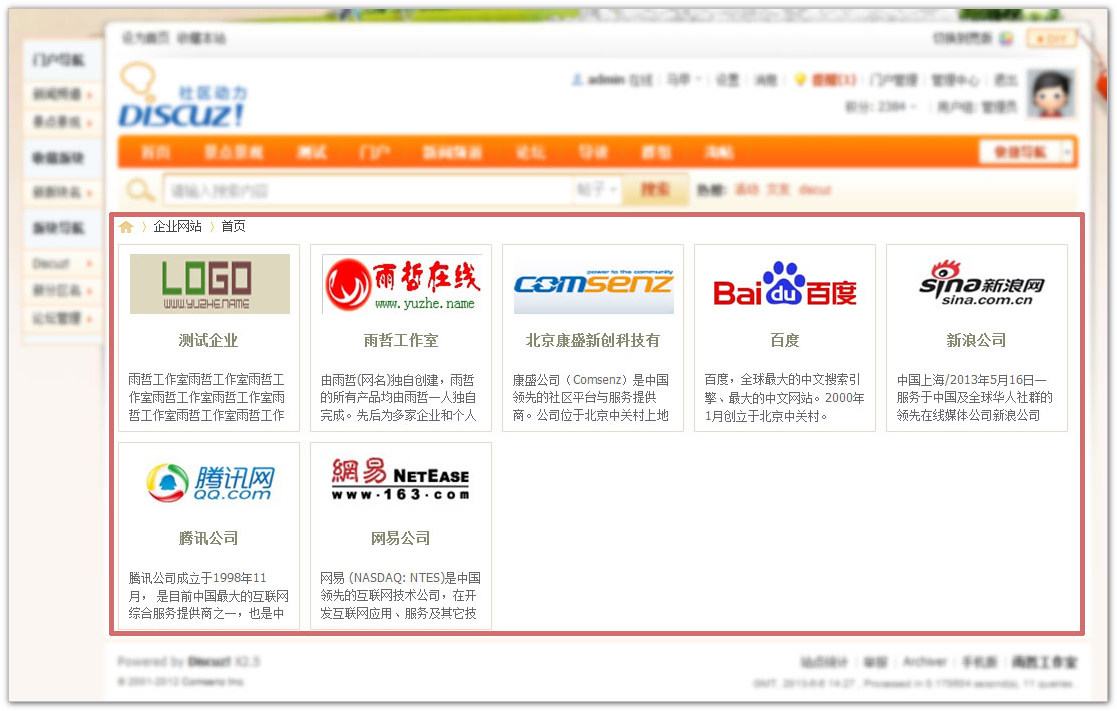Click the description under 测试企业
This screenshot has width=1117, height=711.
tap(207, 398)
